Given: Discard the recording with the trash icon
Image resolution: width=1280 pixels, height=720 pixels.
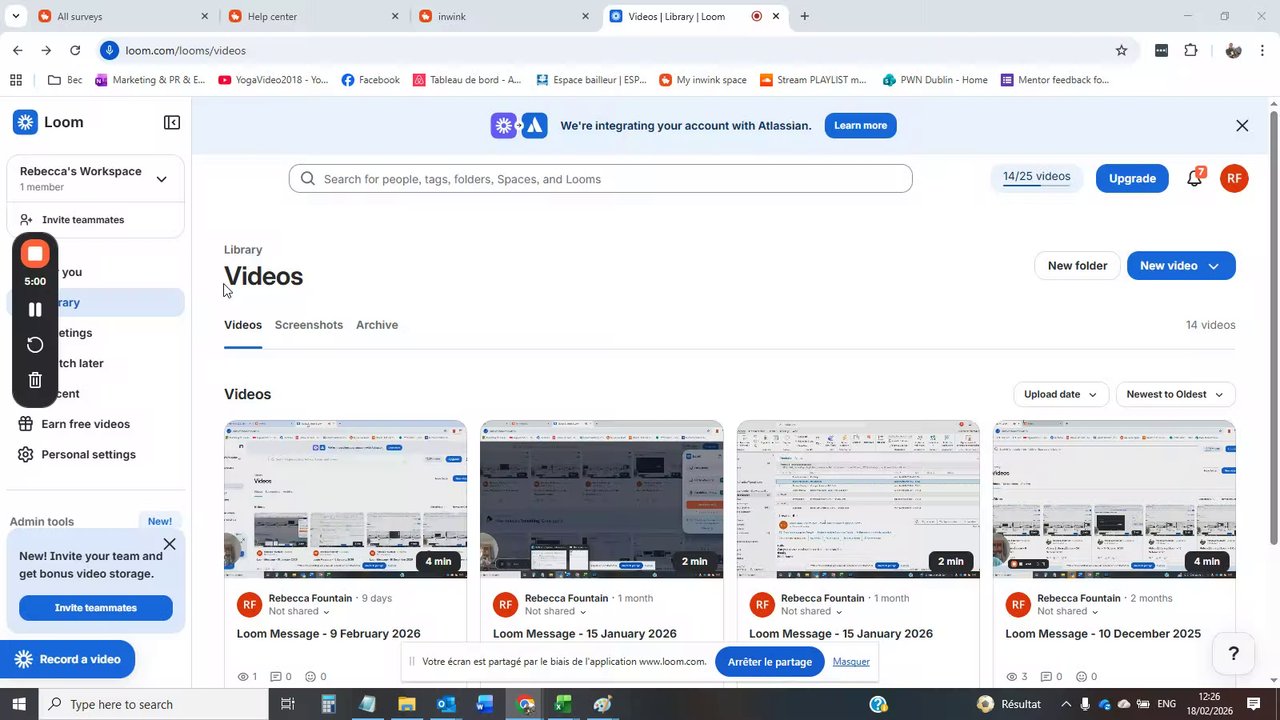Looking at the screenshot, I should (35, 380).
